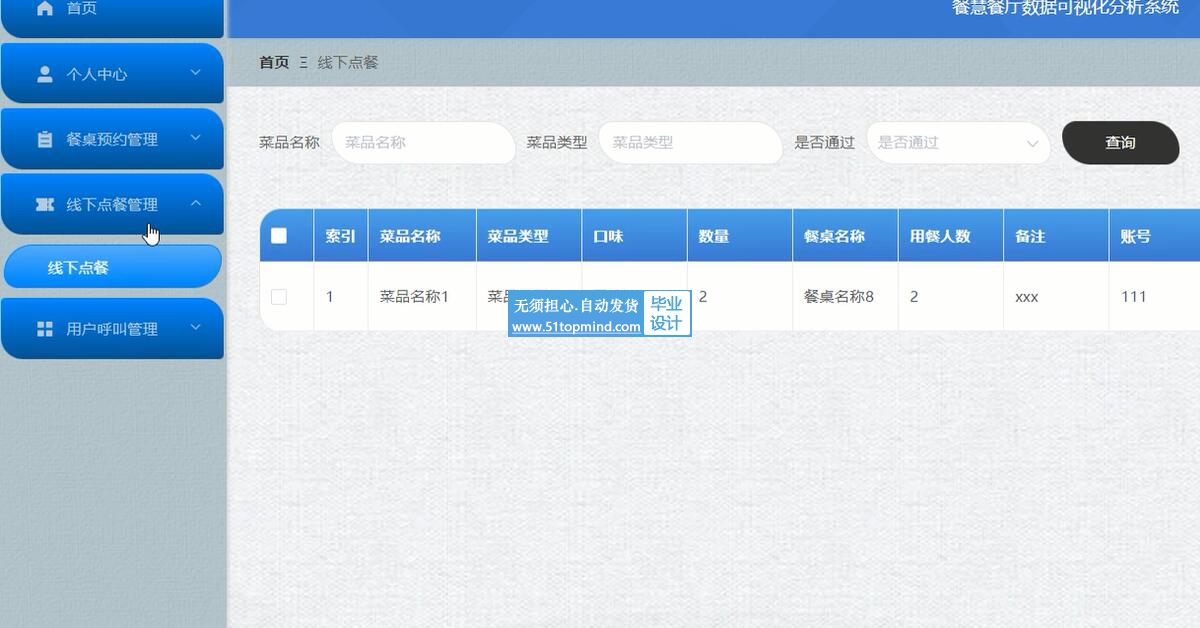Click the clipboard icon beside 餐桌预约管理

pos(44,139)
